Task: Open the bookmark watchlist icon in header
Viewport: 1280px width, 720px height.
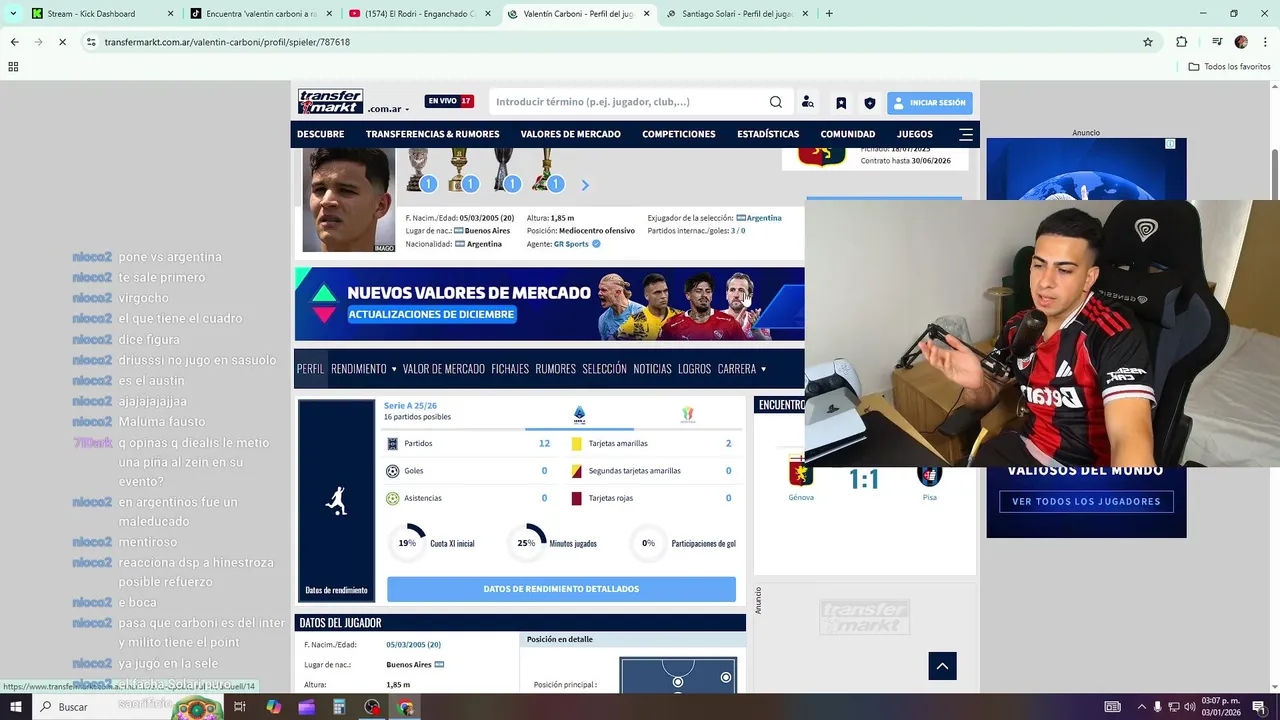Action: 841,102
